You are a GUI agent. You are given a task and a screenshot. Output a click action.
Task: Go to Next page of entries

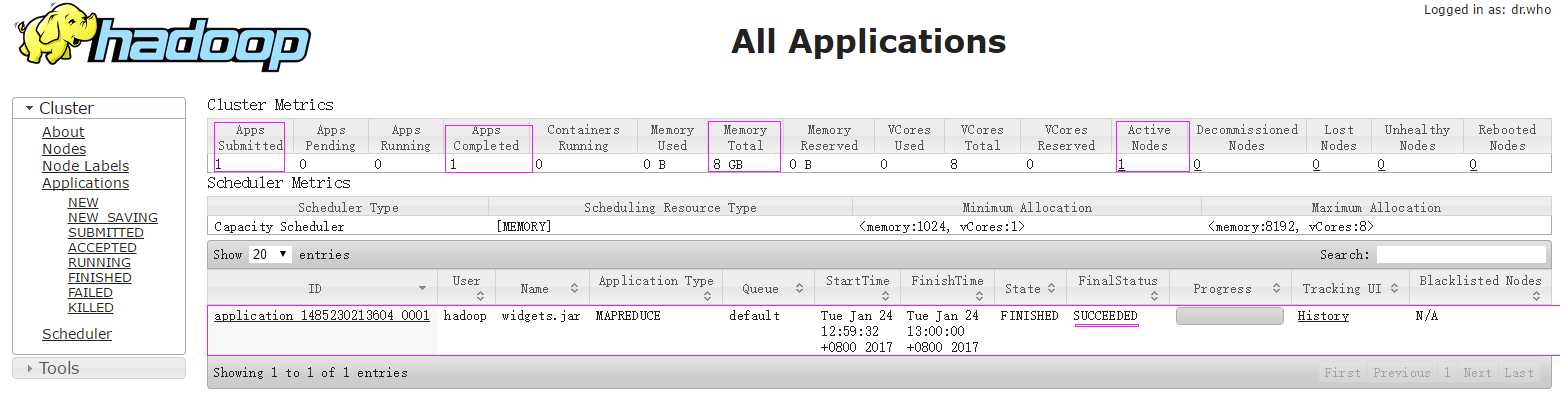1477,373
